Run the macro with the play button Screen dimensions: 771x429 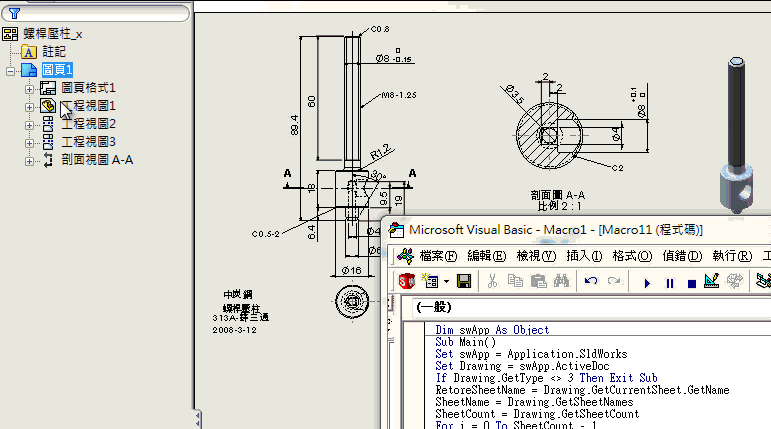647,283
